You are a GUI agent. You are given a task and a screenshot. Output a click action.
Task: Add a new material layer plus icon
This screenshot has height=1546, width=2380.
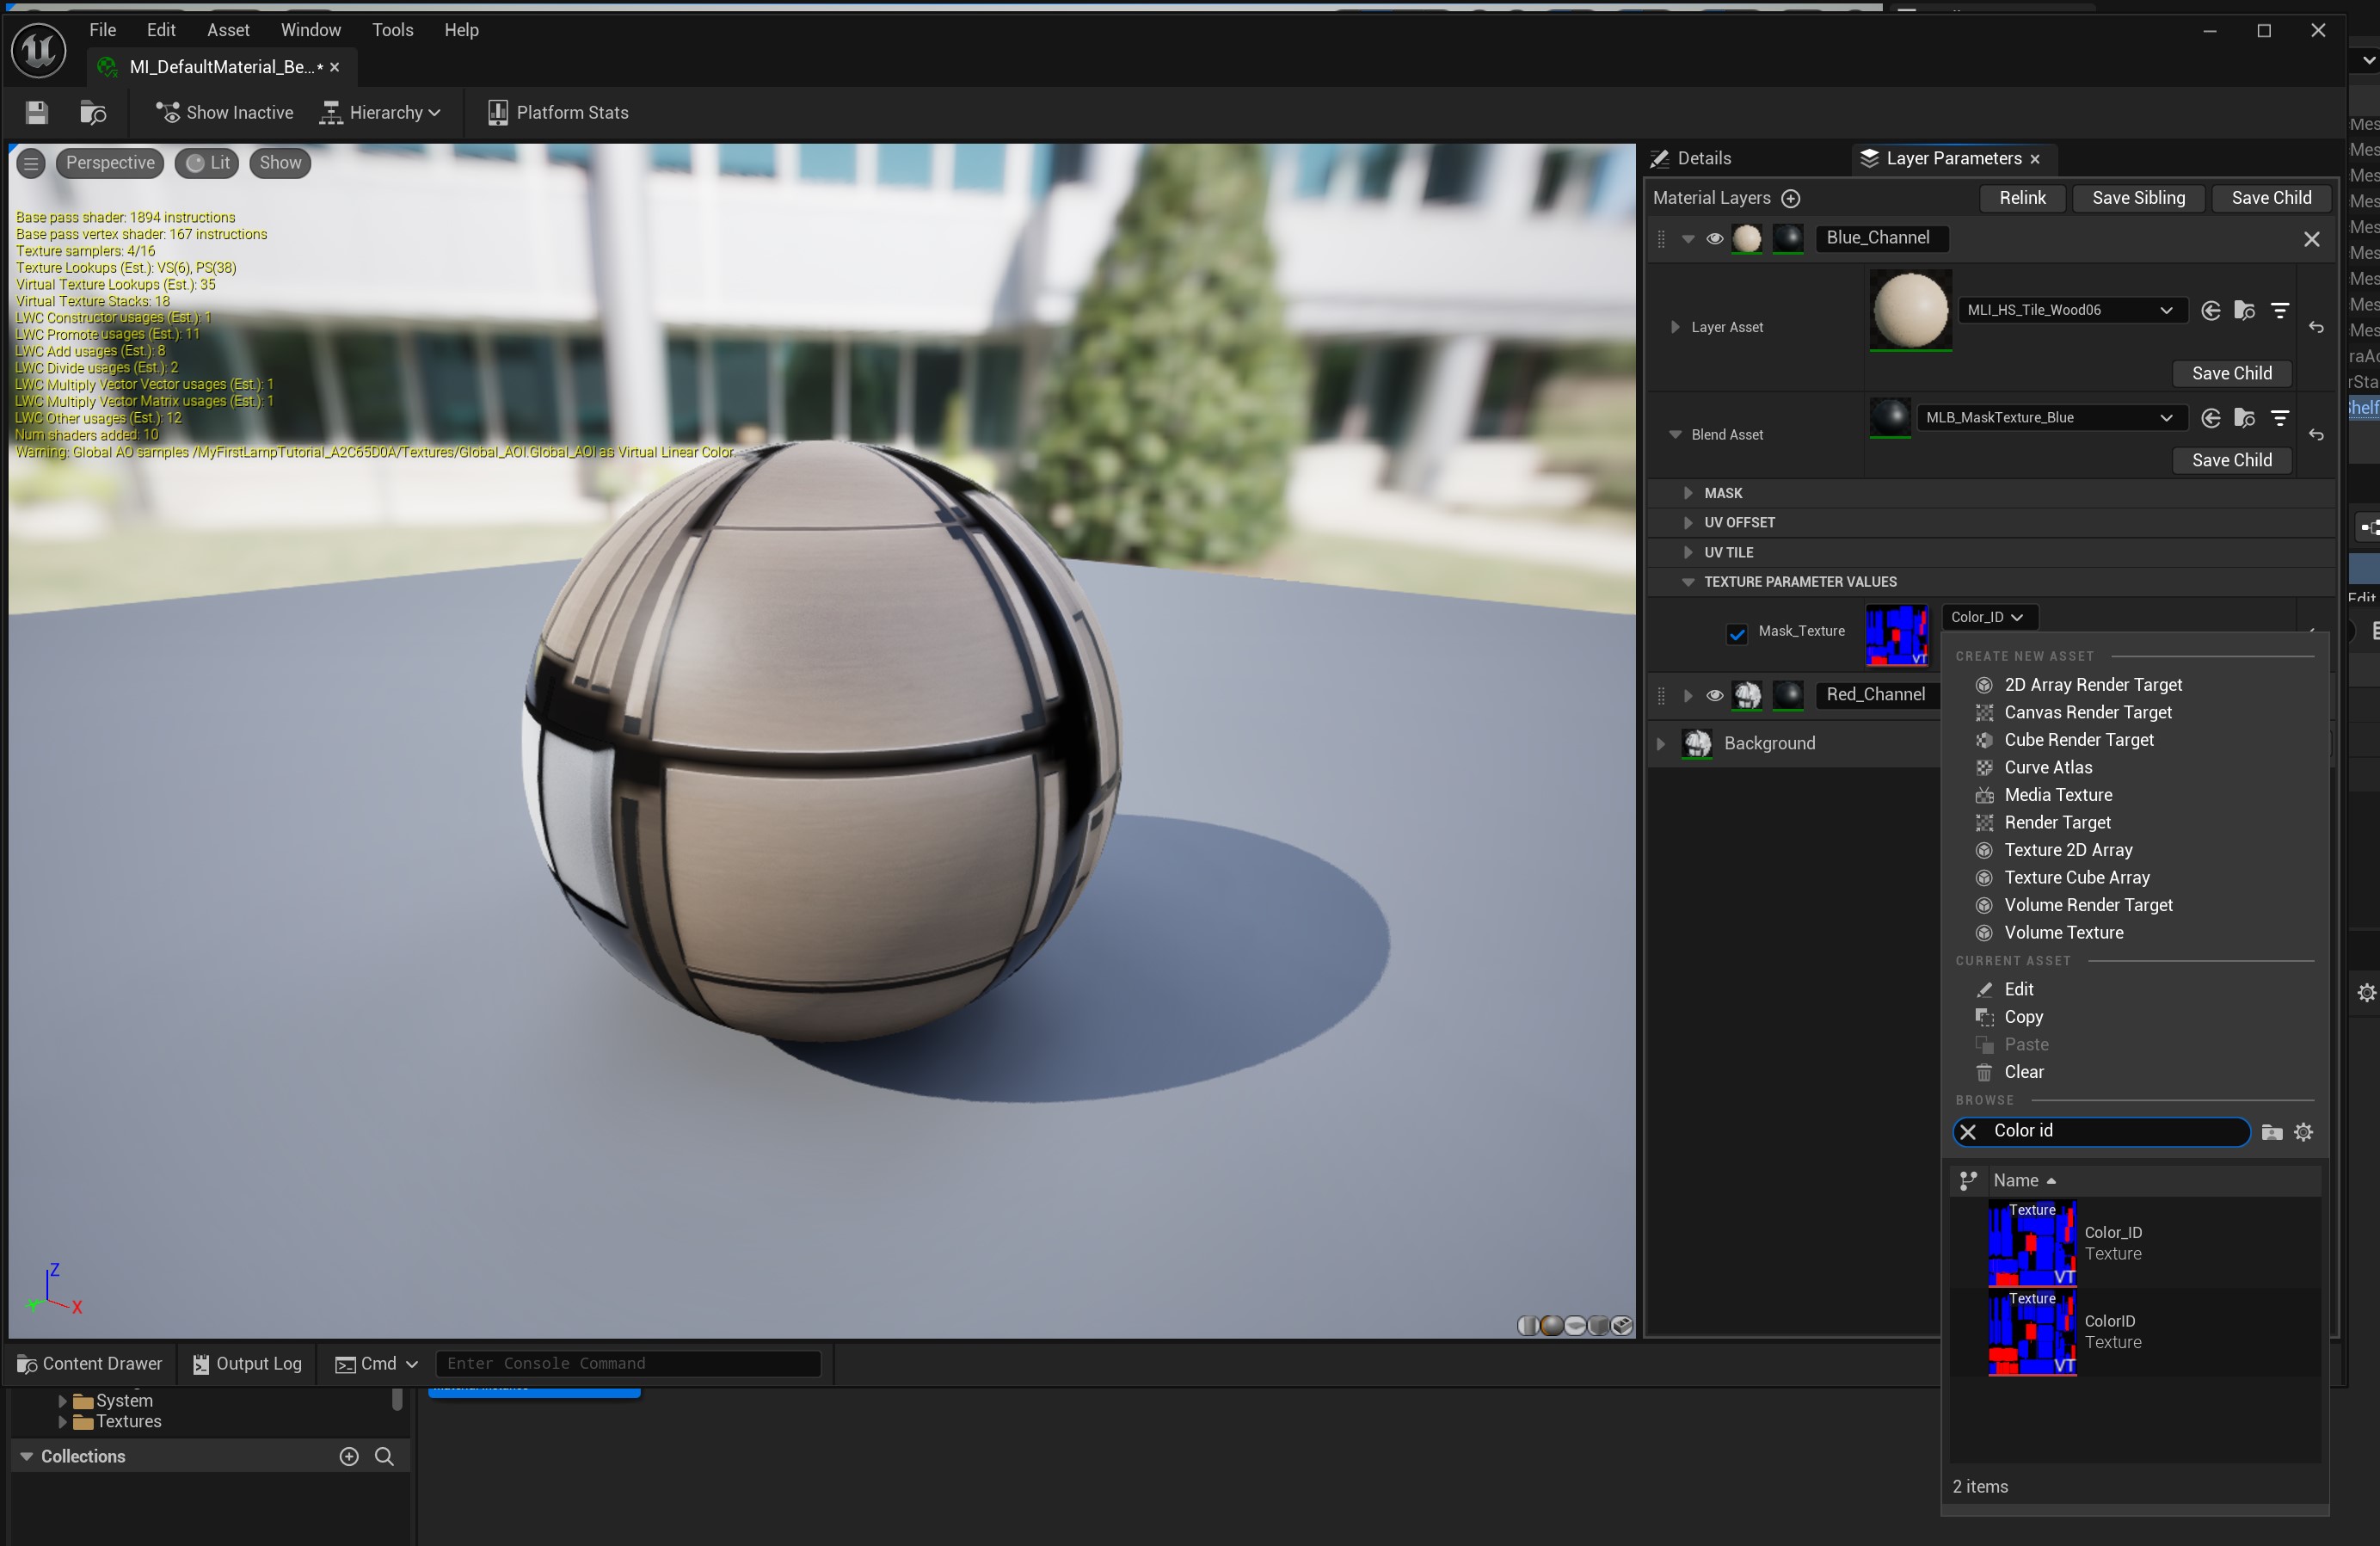[1791, 198]
